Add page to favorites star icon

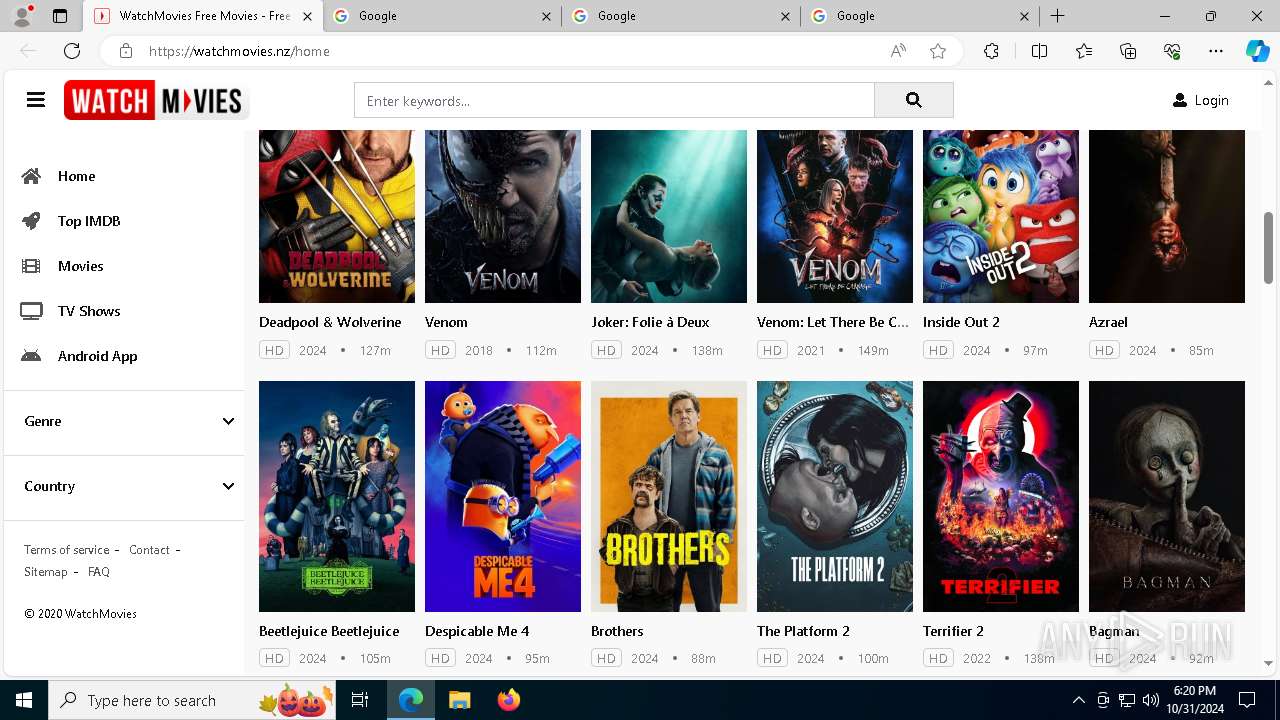[x=938, y=51]
